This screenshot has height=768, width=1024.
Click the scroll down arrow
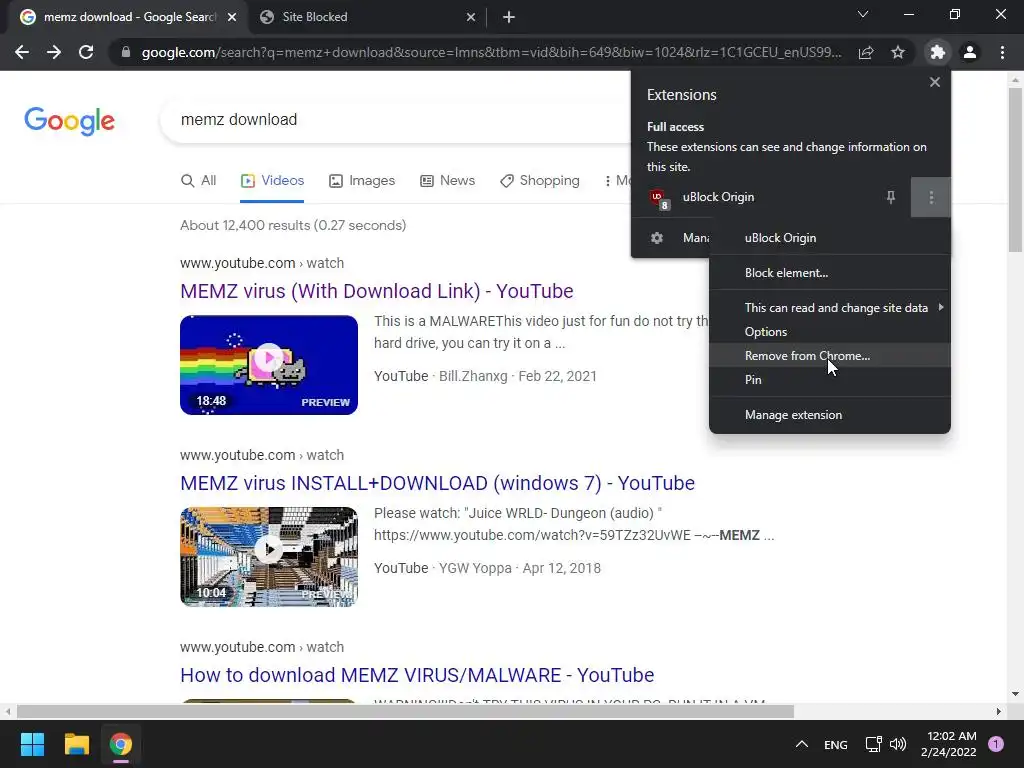pyautogui.click(x=1015, y=694)
